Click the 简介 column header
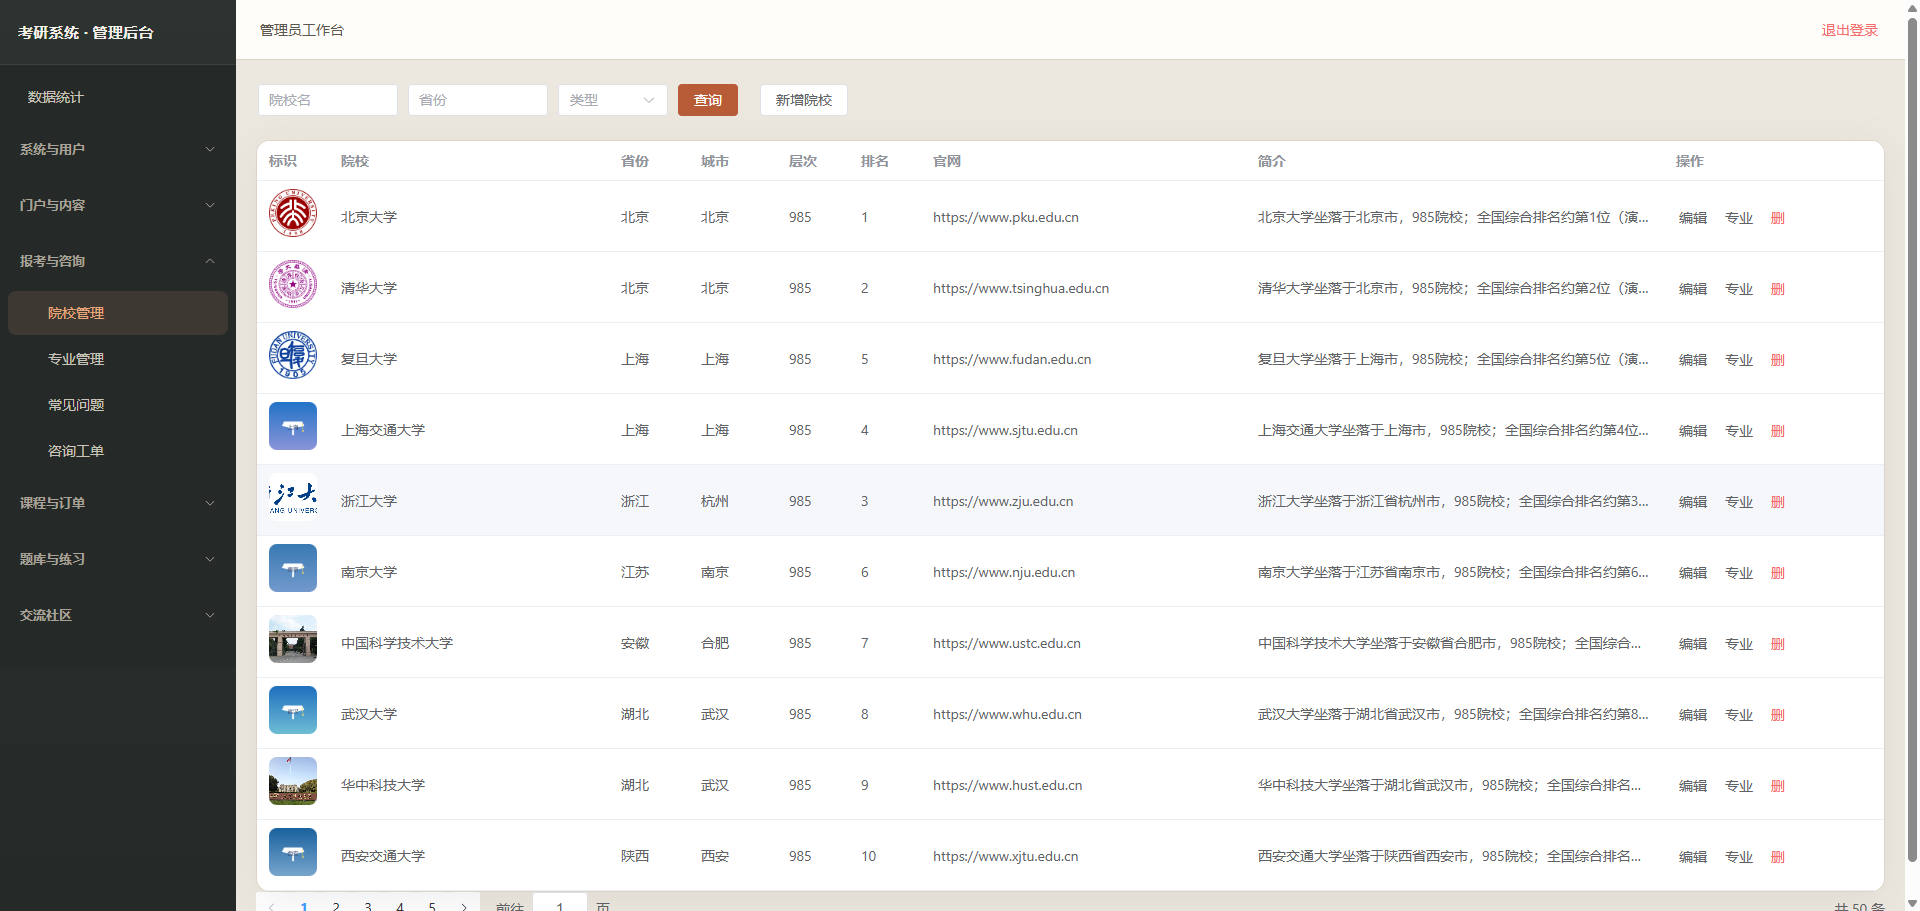The width and height of the screenshot is (1920, 911). pyautogui.click(x=1272, y=161)
